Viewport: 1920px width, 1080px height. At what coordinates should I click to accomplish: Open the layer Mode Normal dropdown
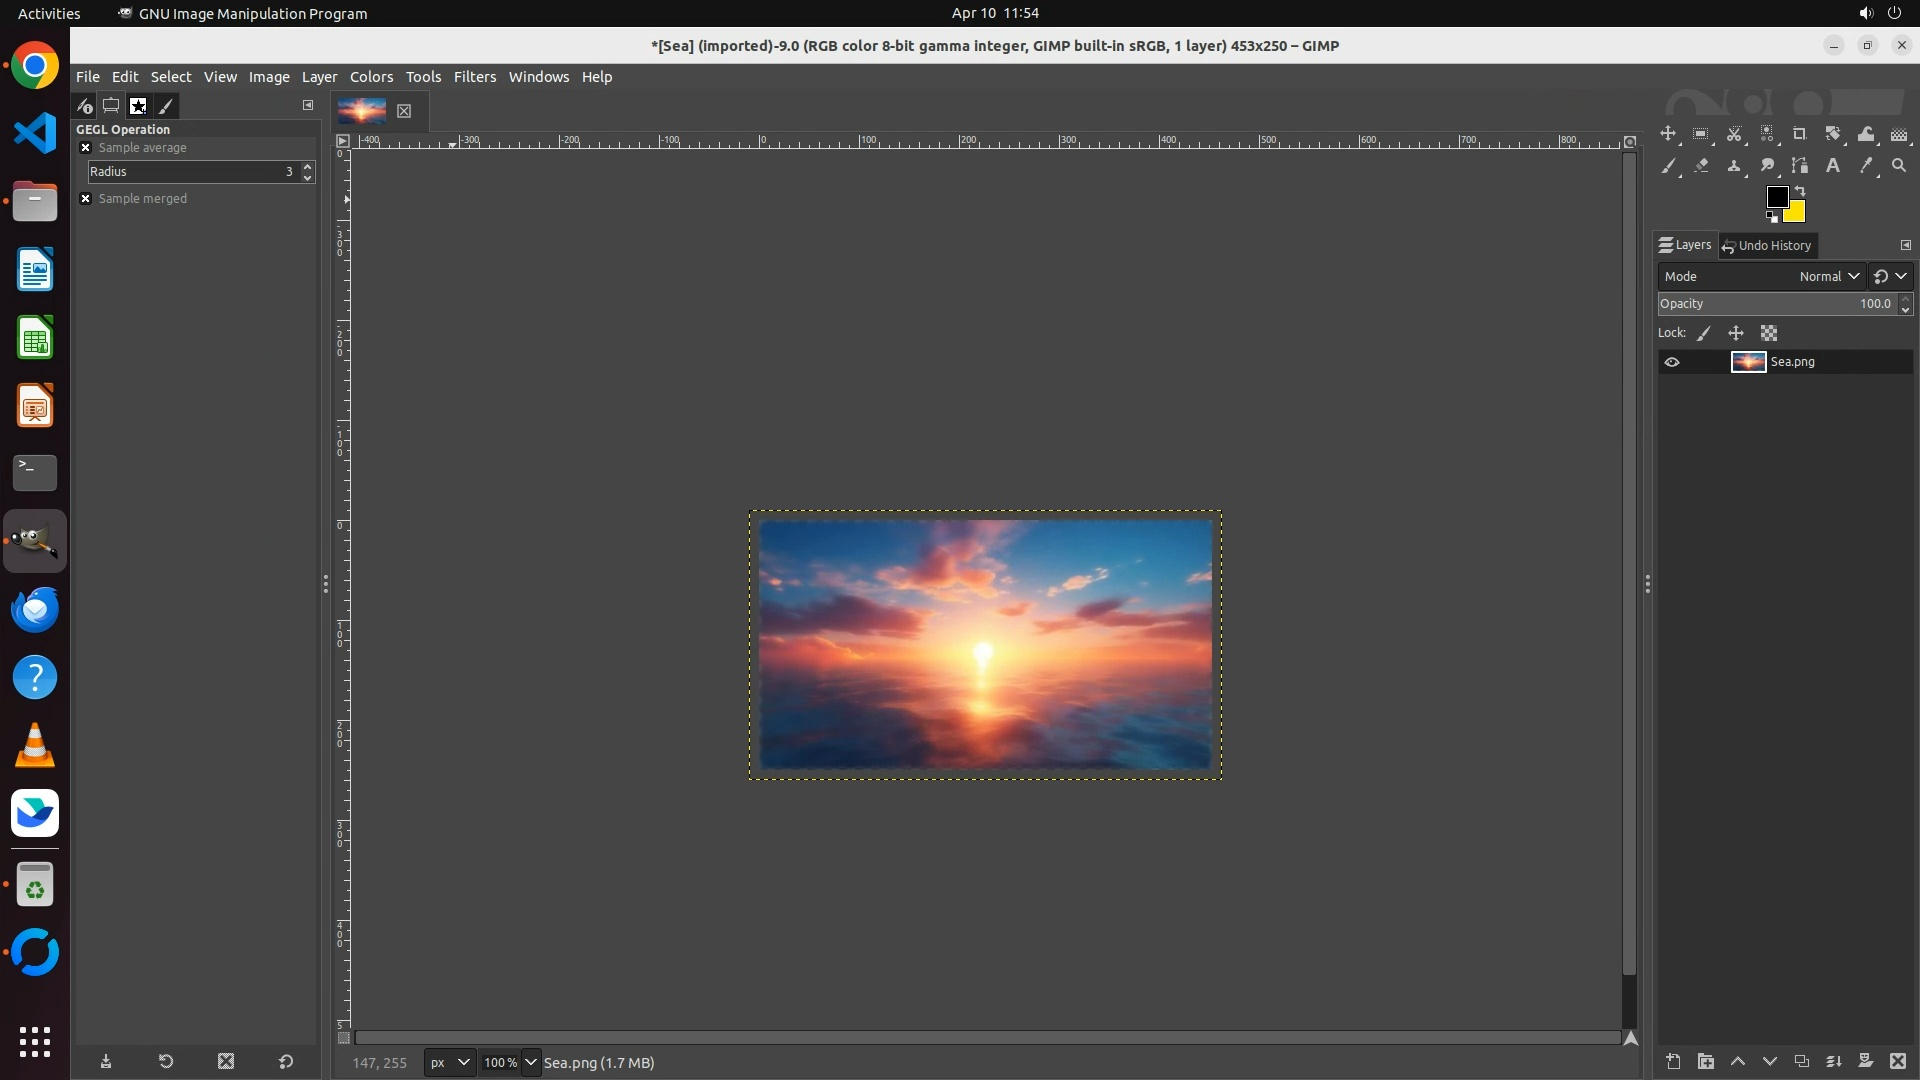pos(1829,276)
